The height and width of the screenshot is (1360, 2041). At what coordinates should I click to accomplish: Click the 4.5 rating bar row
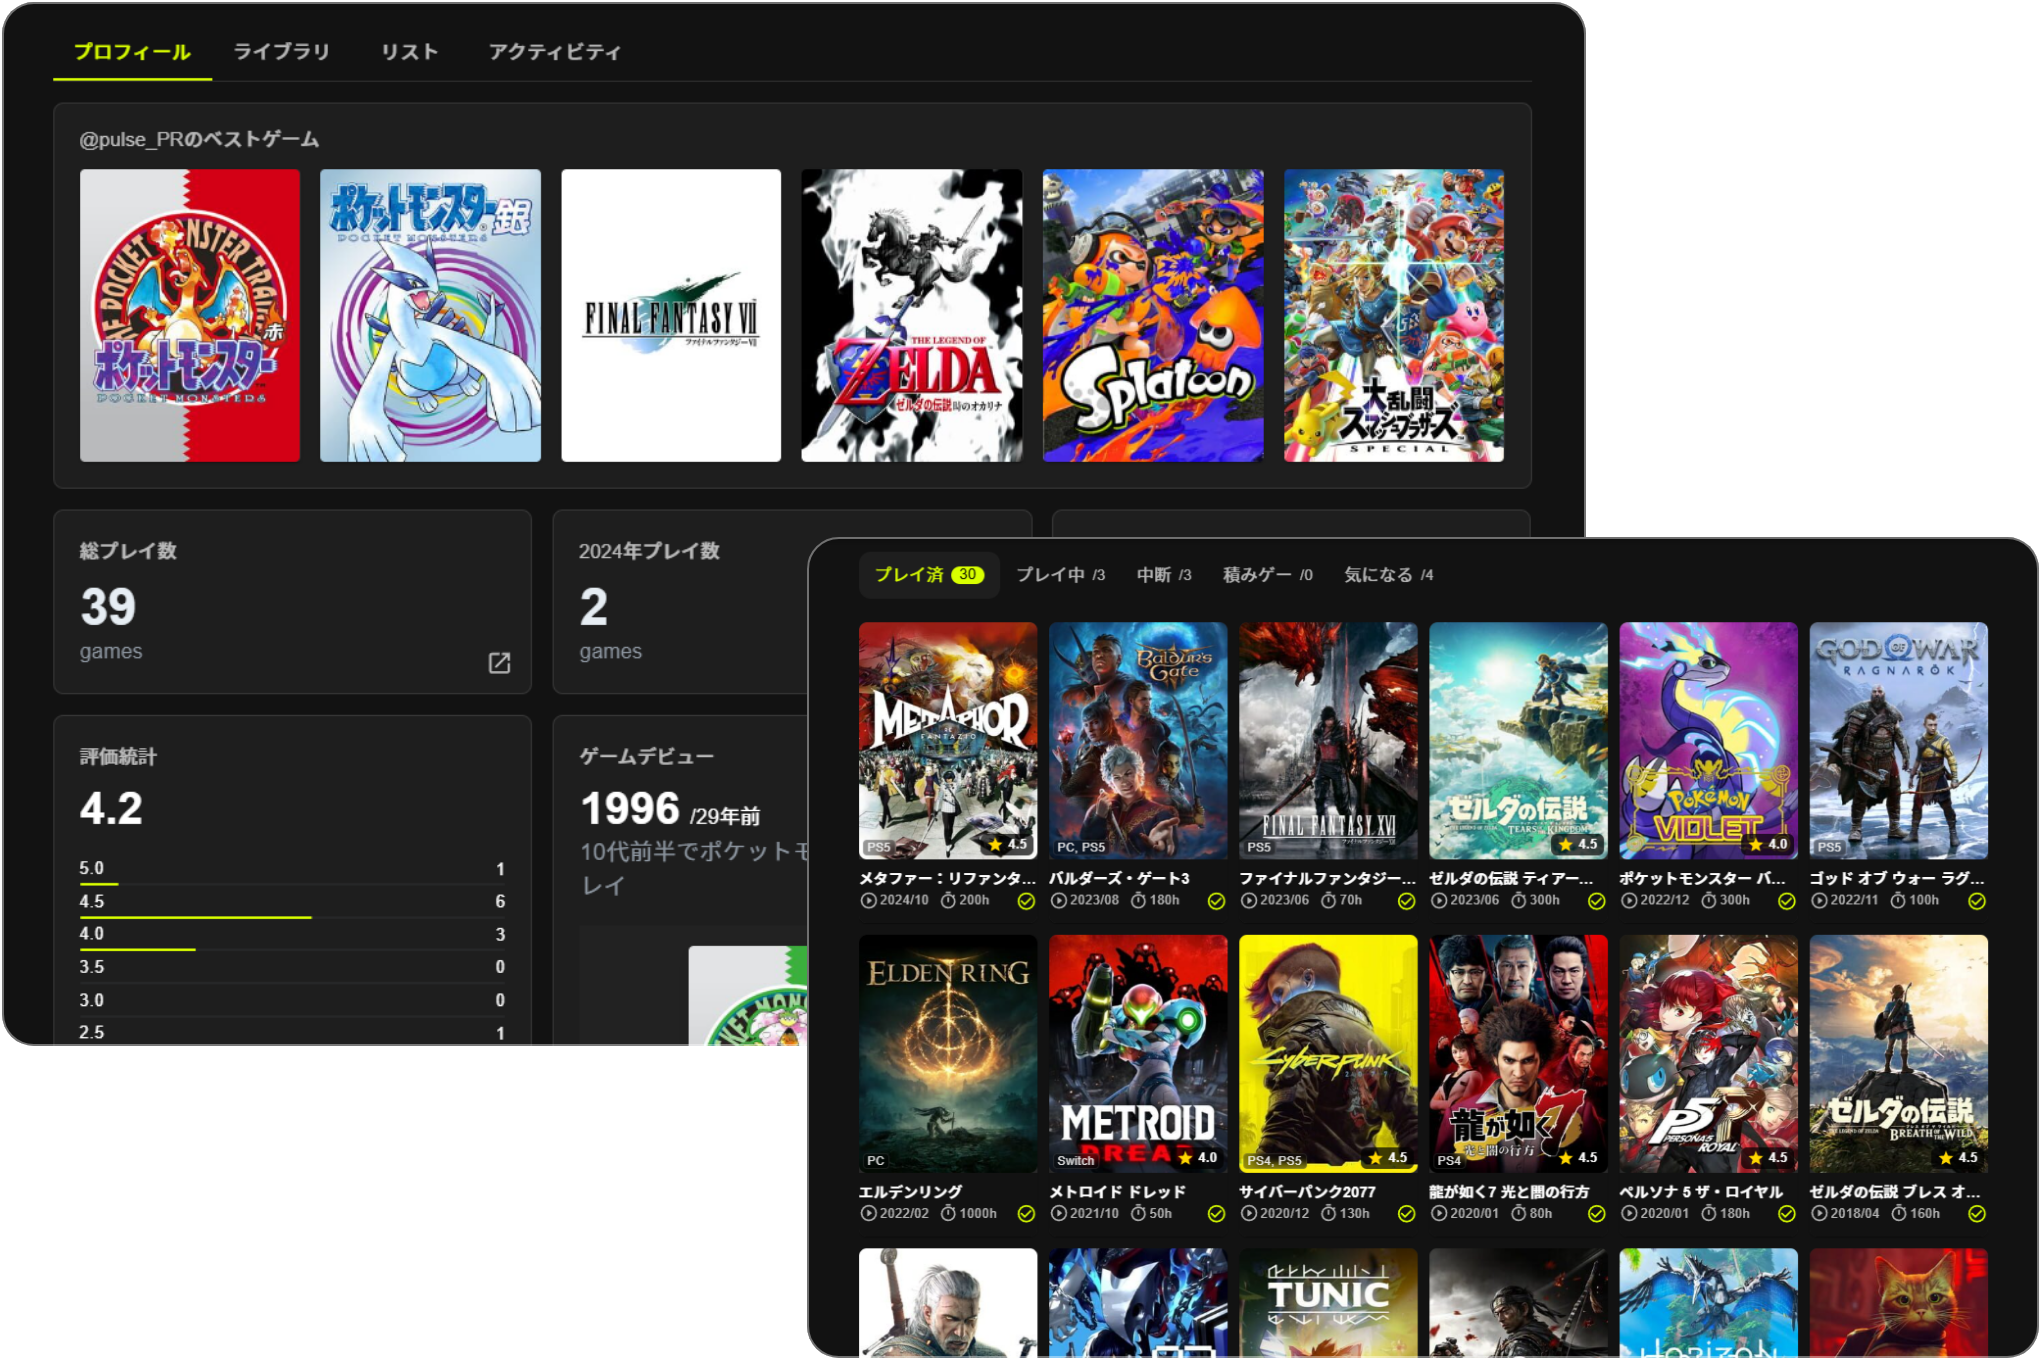pyautogui.click(x=292, y=903)
